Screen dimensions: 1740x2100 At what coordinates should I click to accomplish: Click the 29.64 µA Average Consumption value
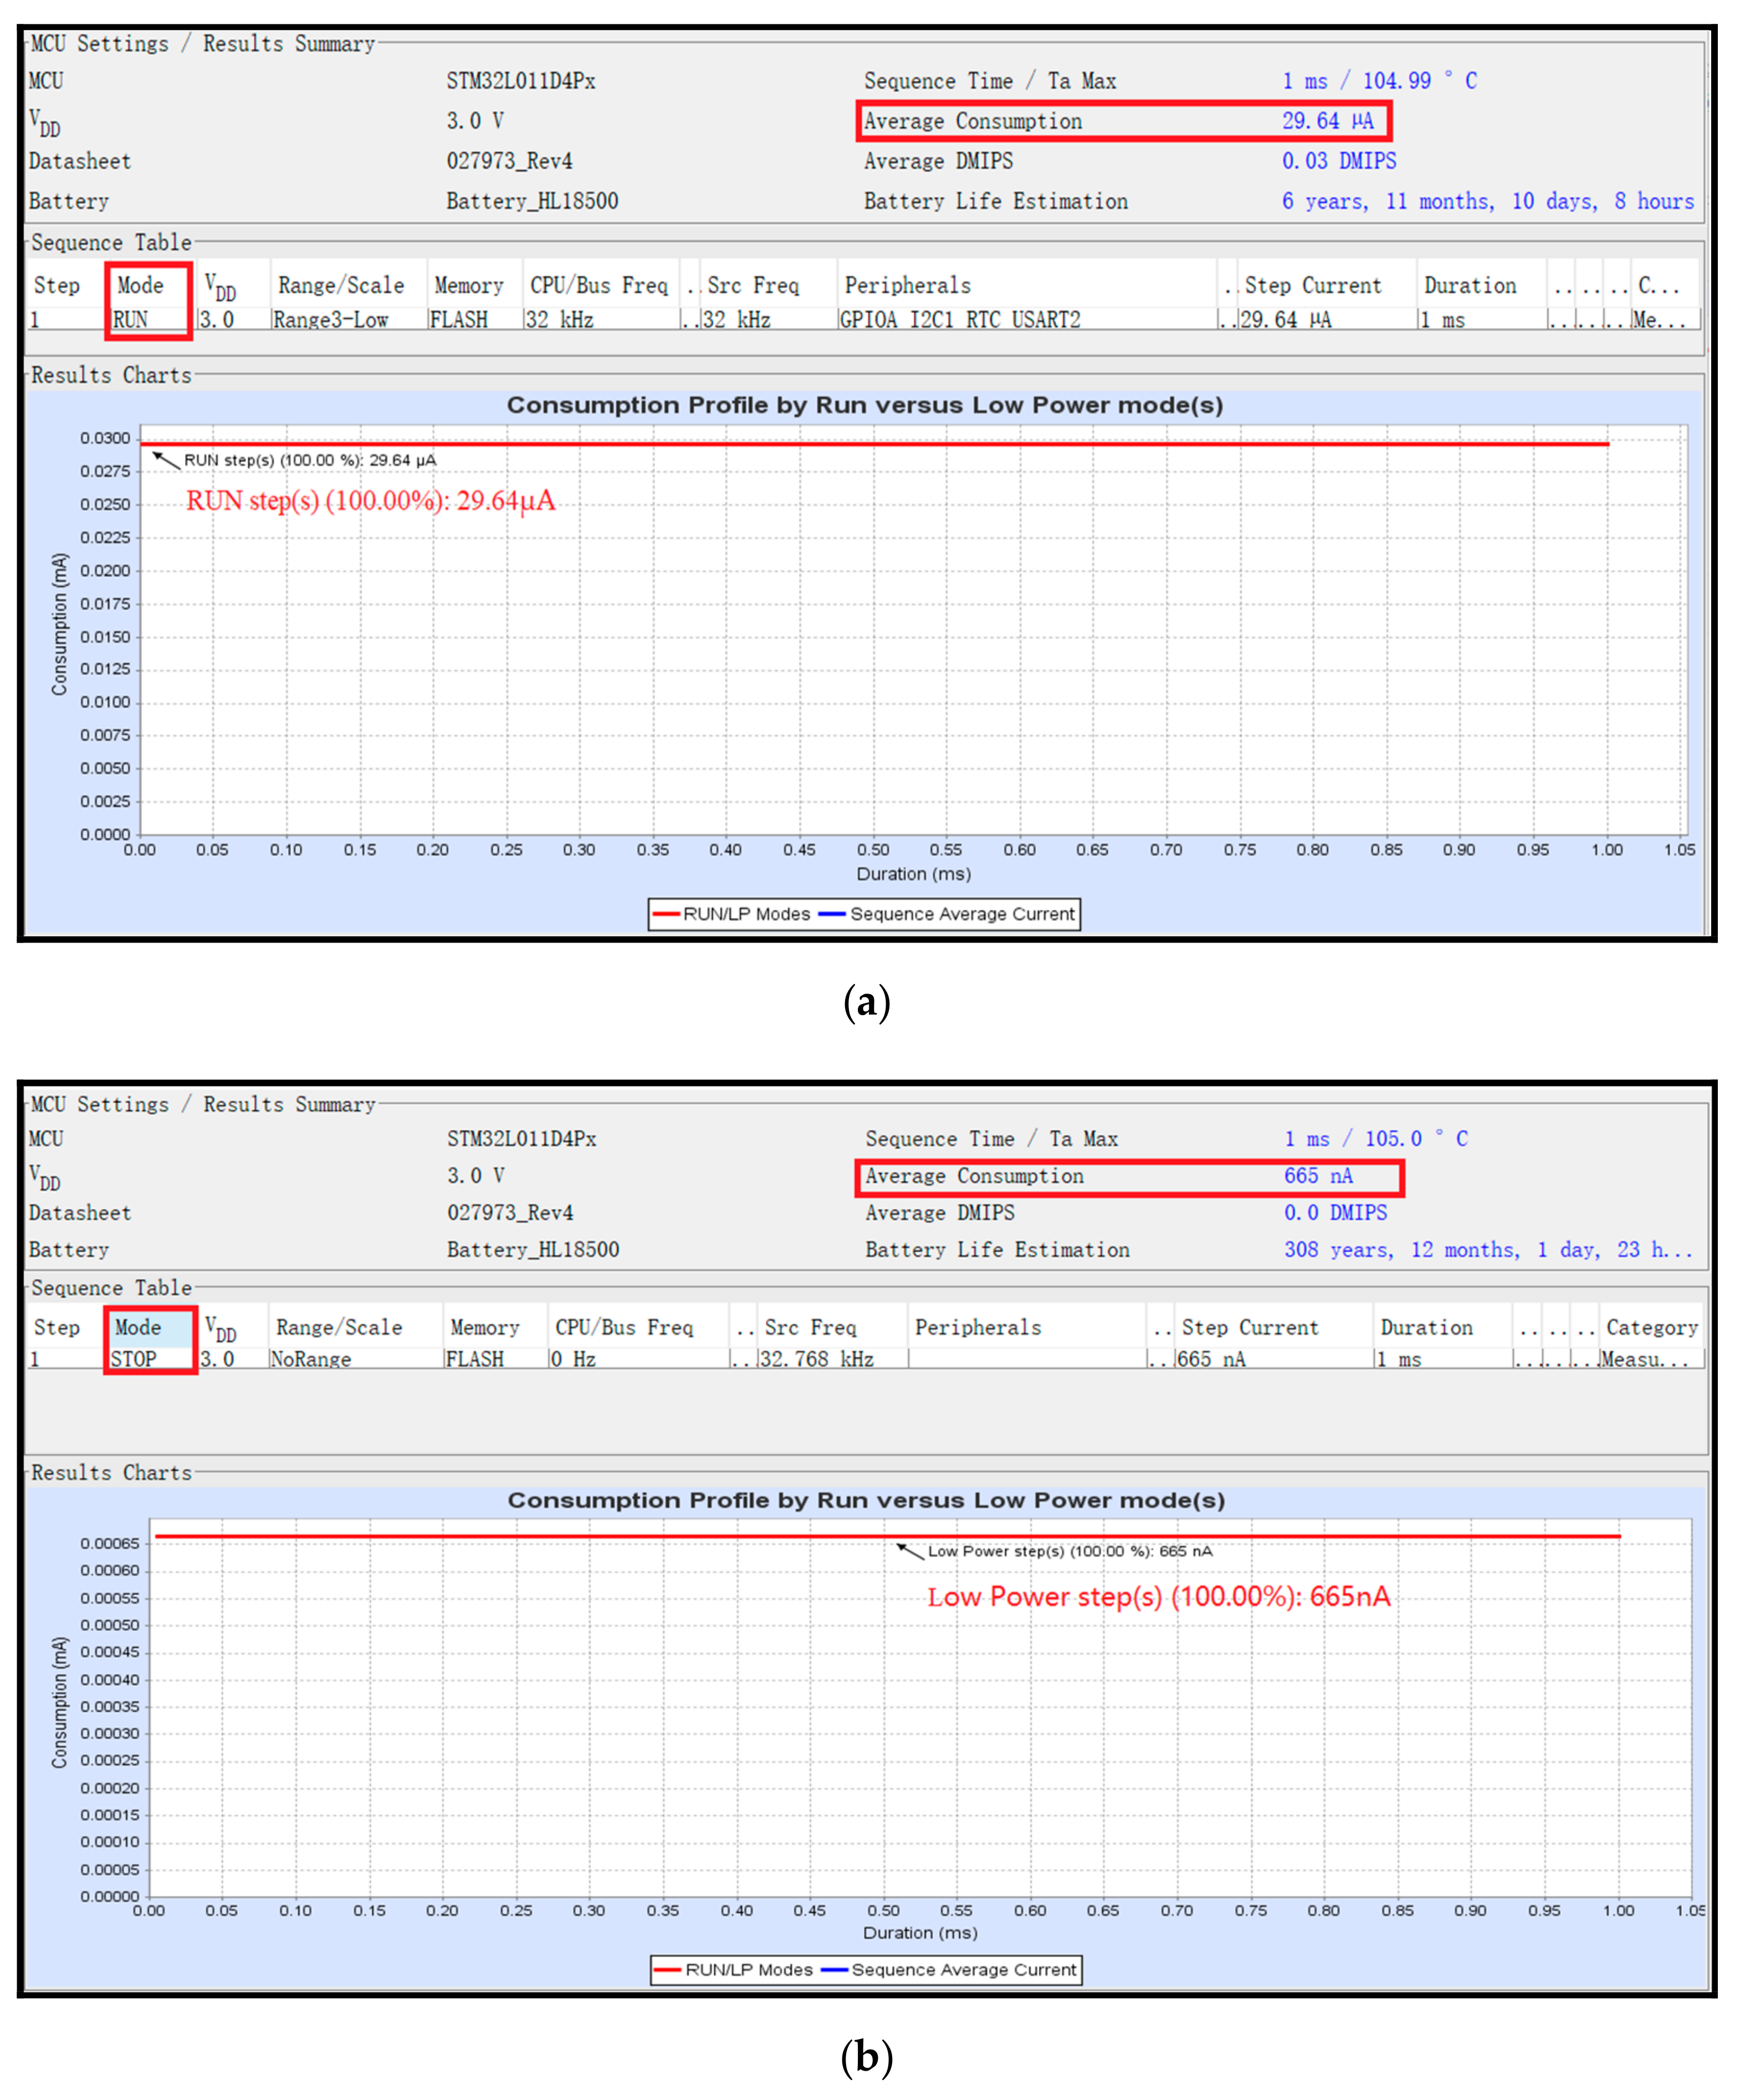coord(1327,121)
